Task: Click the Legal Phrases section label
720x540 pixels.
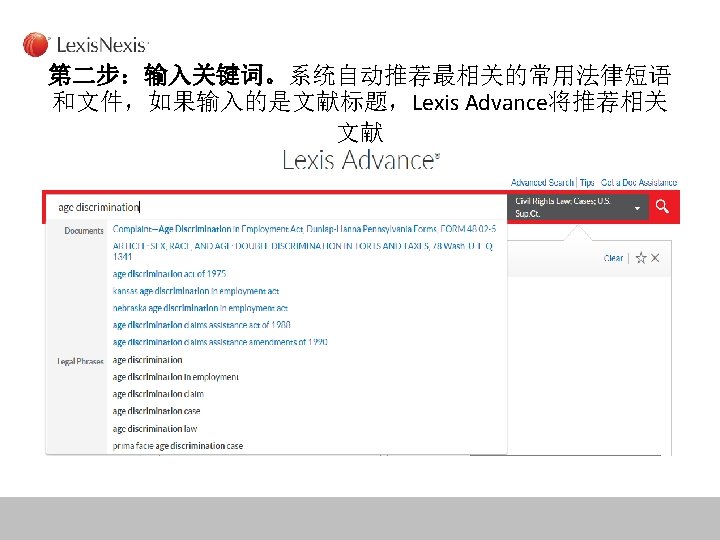Action: [x=80, y=361]
